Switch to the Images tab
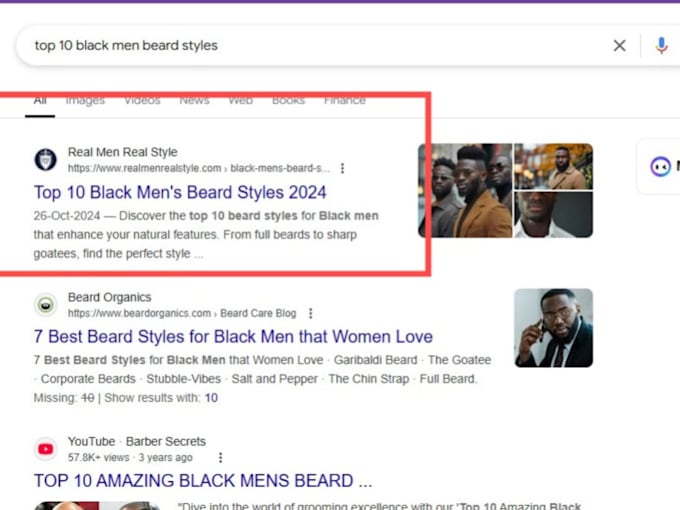Screen dimensions: 680x510 85,101
